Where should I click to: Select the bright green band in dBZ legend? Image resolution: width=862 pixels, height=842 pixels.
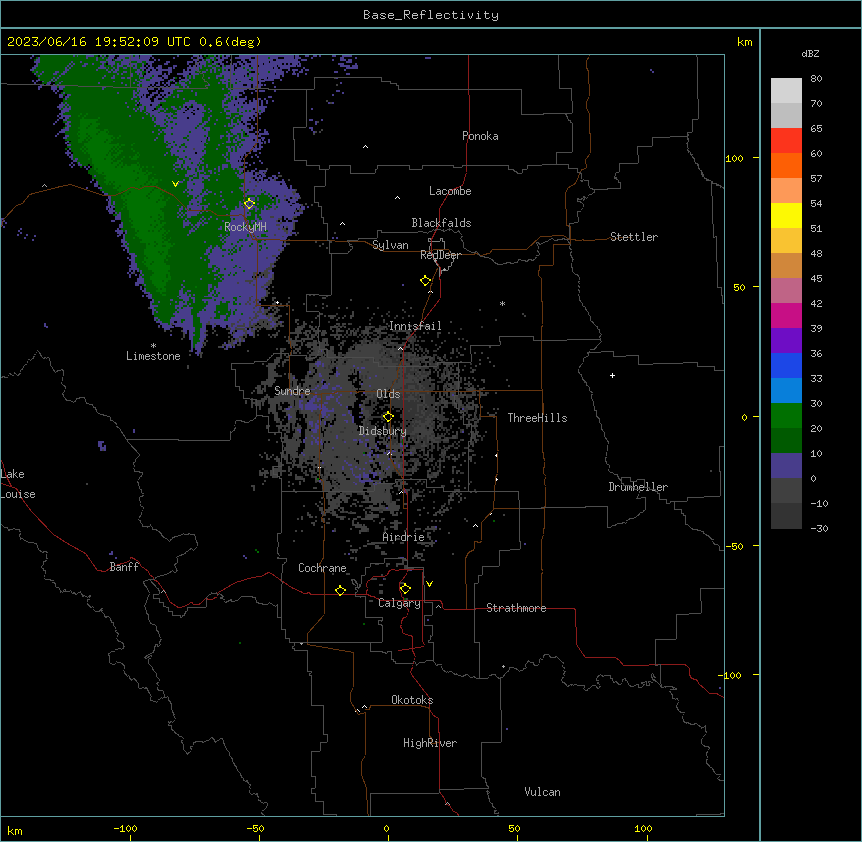click(x=786, y=416)
